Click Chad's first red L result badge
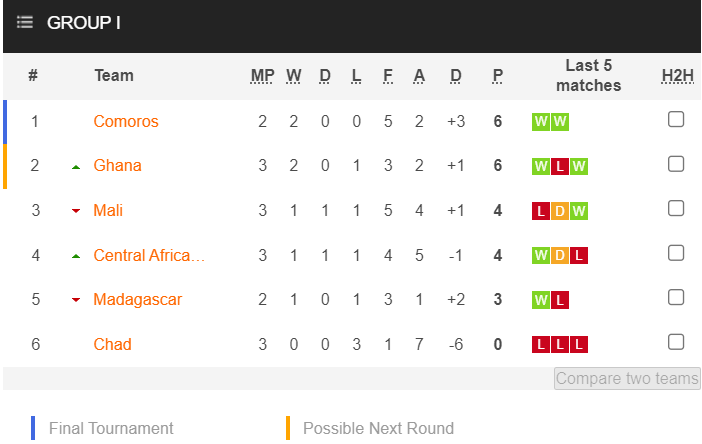The height and width of the screenshot is (444, 702). (541, 345)
